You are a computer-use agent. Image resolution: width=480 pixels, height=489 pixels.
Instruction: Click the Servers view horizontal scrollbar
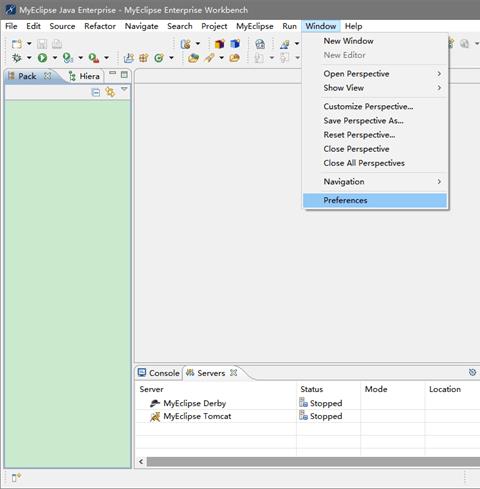point(313,462)
